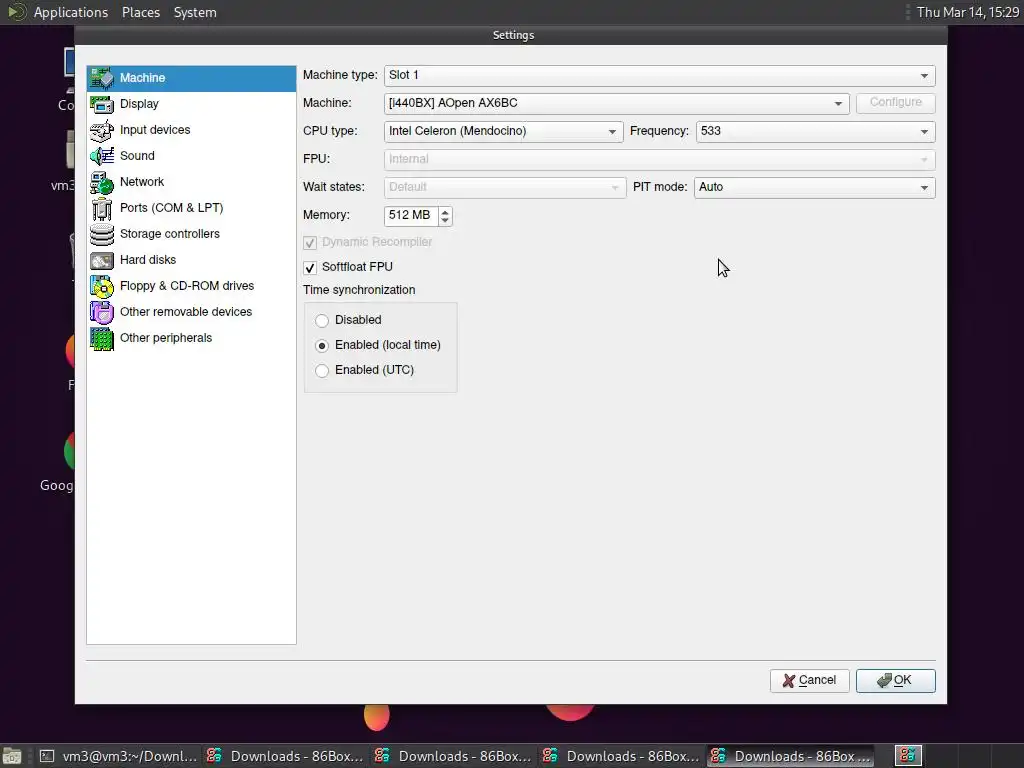Open the Input devices icon
1024x768 pixels.
point(102,130)
